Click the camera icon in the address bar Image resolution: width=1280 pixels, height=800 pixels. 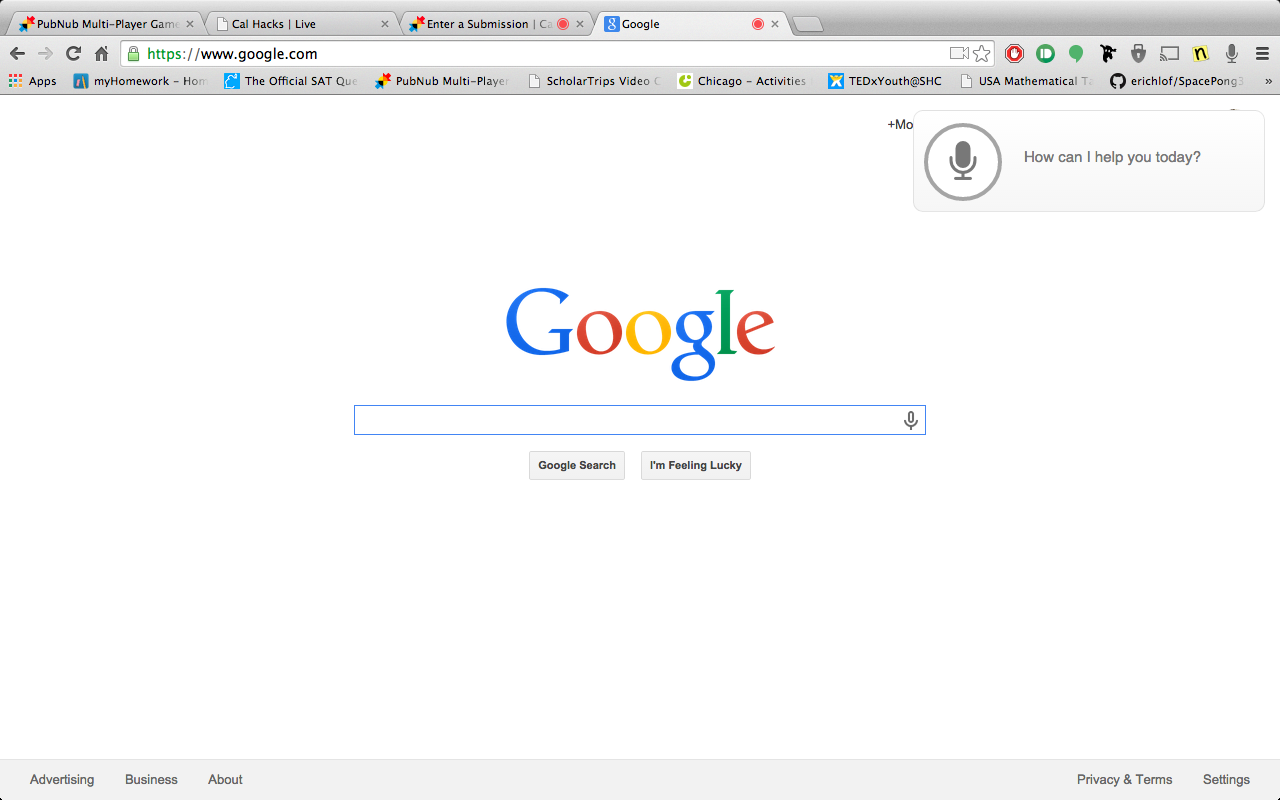[959, 54]
